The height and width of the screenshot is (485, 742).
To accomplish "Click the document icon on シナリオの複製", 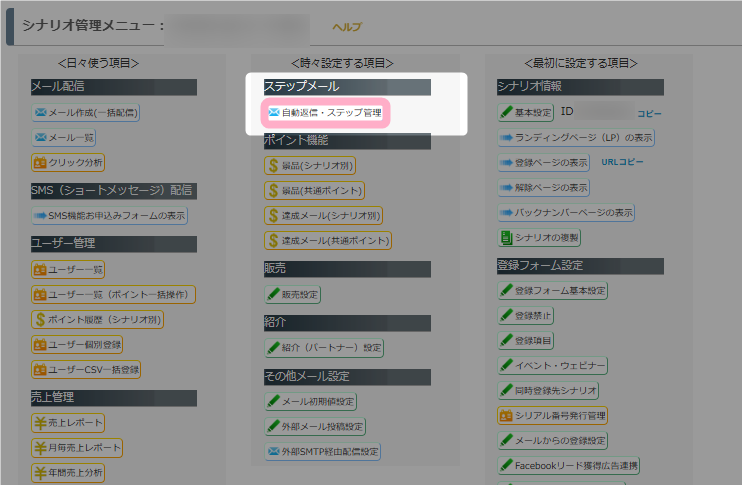I will [506, 238].
